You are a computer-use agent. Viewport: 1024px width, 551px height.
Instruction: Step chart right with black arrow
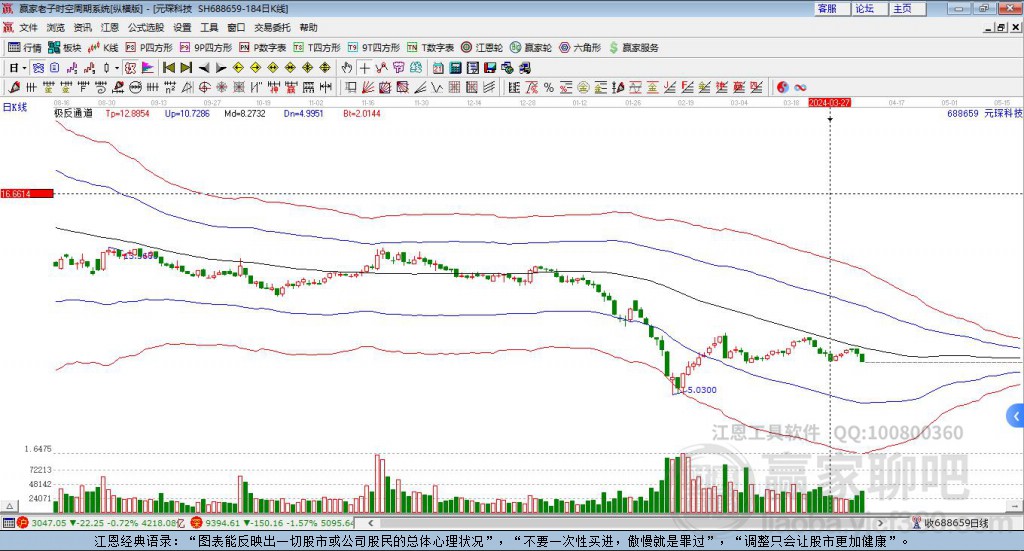pyautogui.click(x=221, y=68)
